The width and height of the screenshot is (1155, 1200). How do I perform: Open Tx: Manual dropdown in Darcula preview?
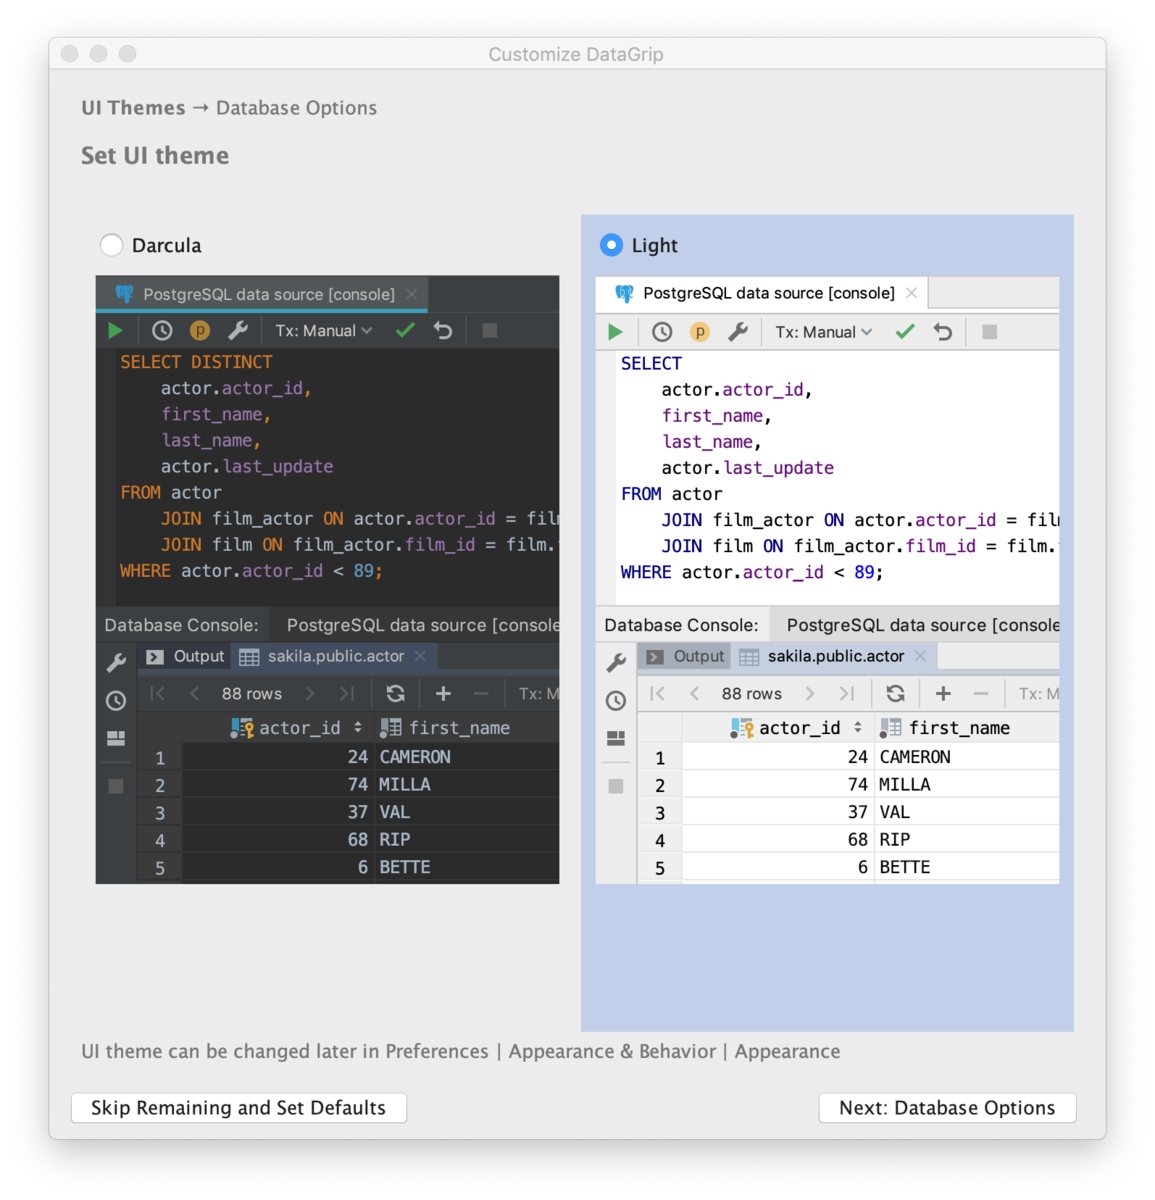(x=324, y=330)
